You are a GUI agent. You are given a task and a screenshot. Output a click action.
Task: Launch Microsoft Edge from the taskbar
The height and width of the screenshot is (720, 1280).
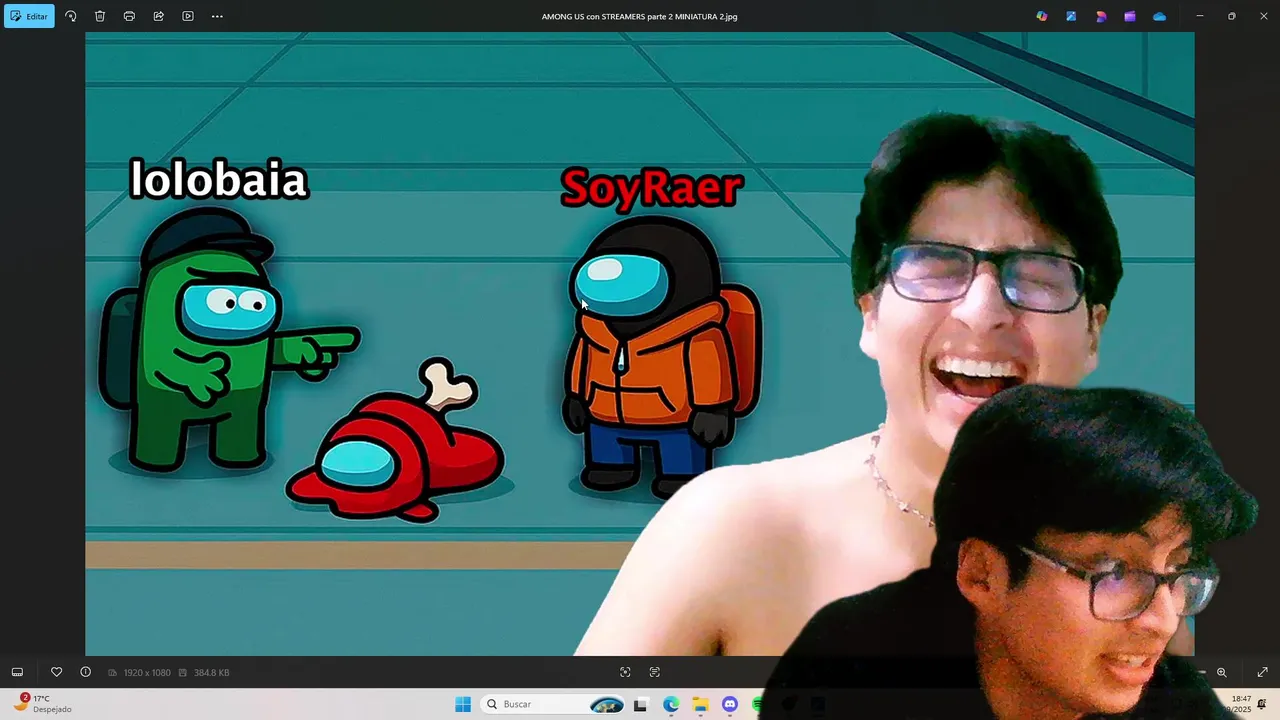click(671, 704)
